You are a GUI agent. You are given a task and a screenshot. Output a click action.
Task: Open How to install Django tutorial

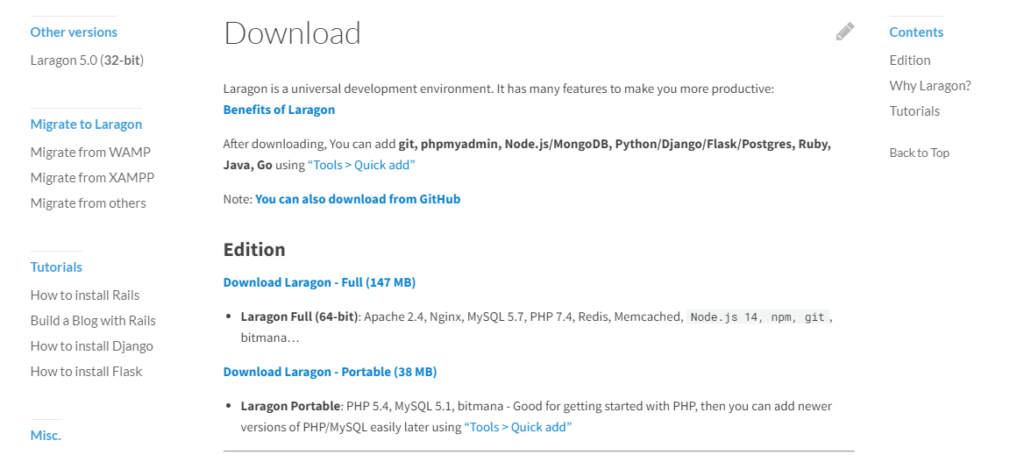[x=91, y=346]
